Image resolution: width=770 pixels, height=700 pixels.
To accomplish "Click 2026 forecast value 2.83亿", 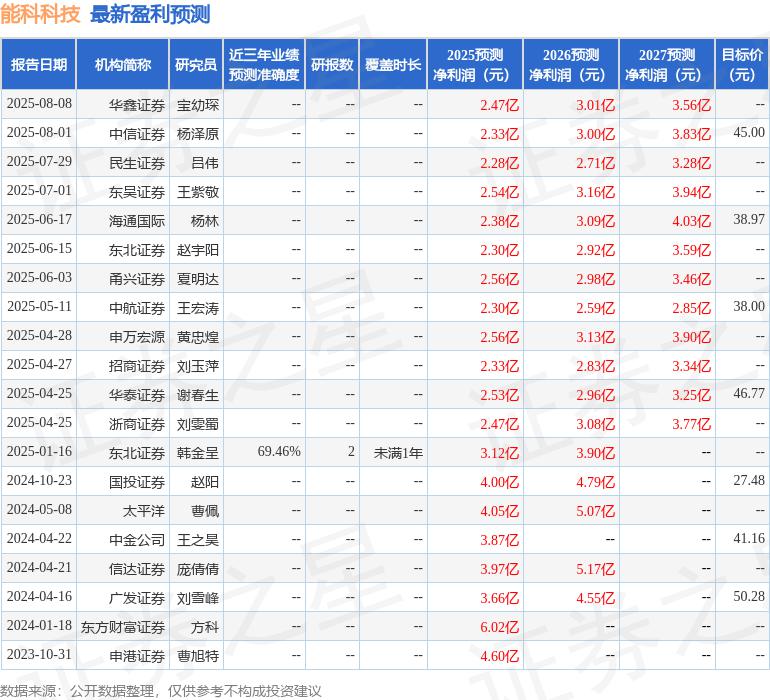I will [x=595, y=366].
